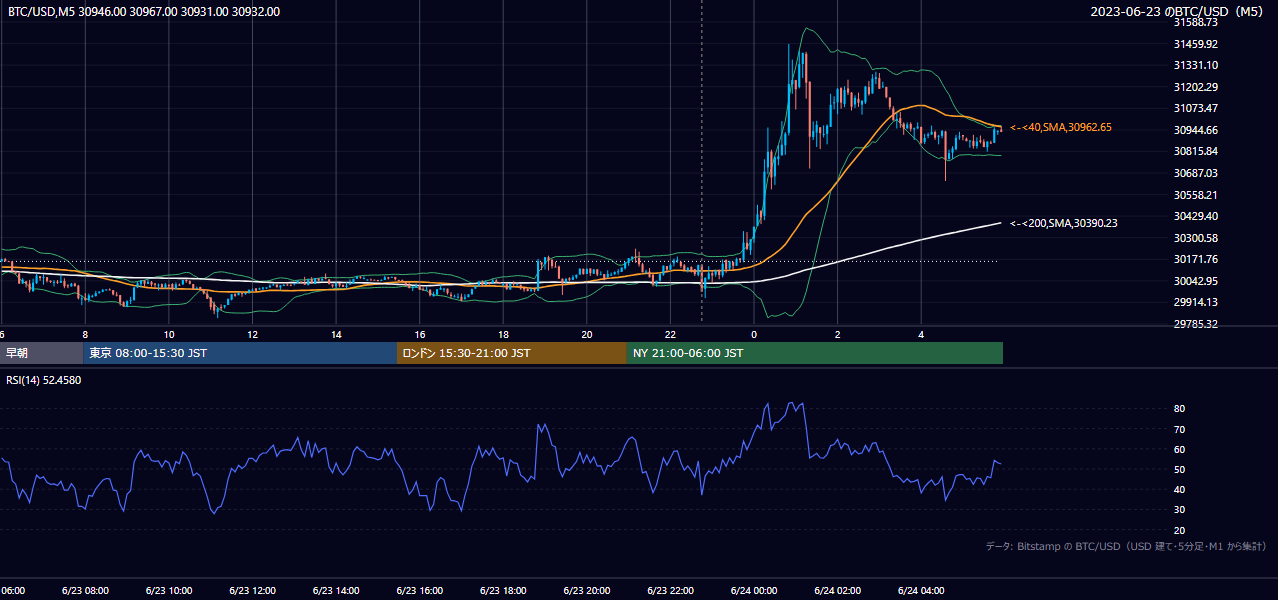The image size is (1278, 600).
Task: Click hour tick 10 under the price chart
Action: 169,334
